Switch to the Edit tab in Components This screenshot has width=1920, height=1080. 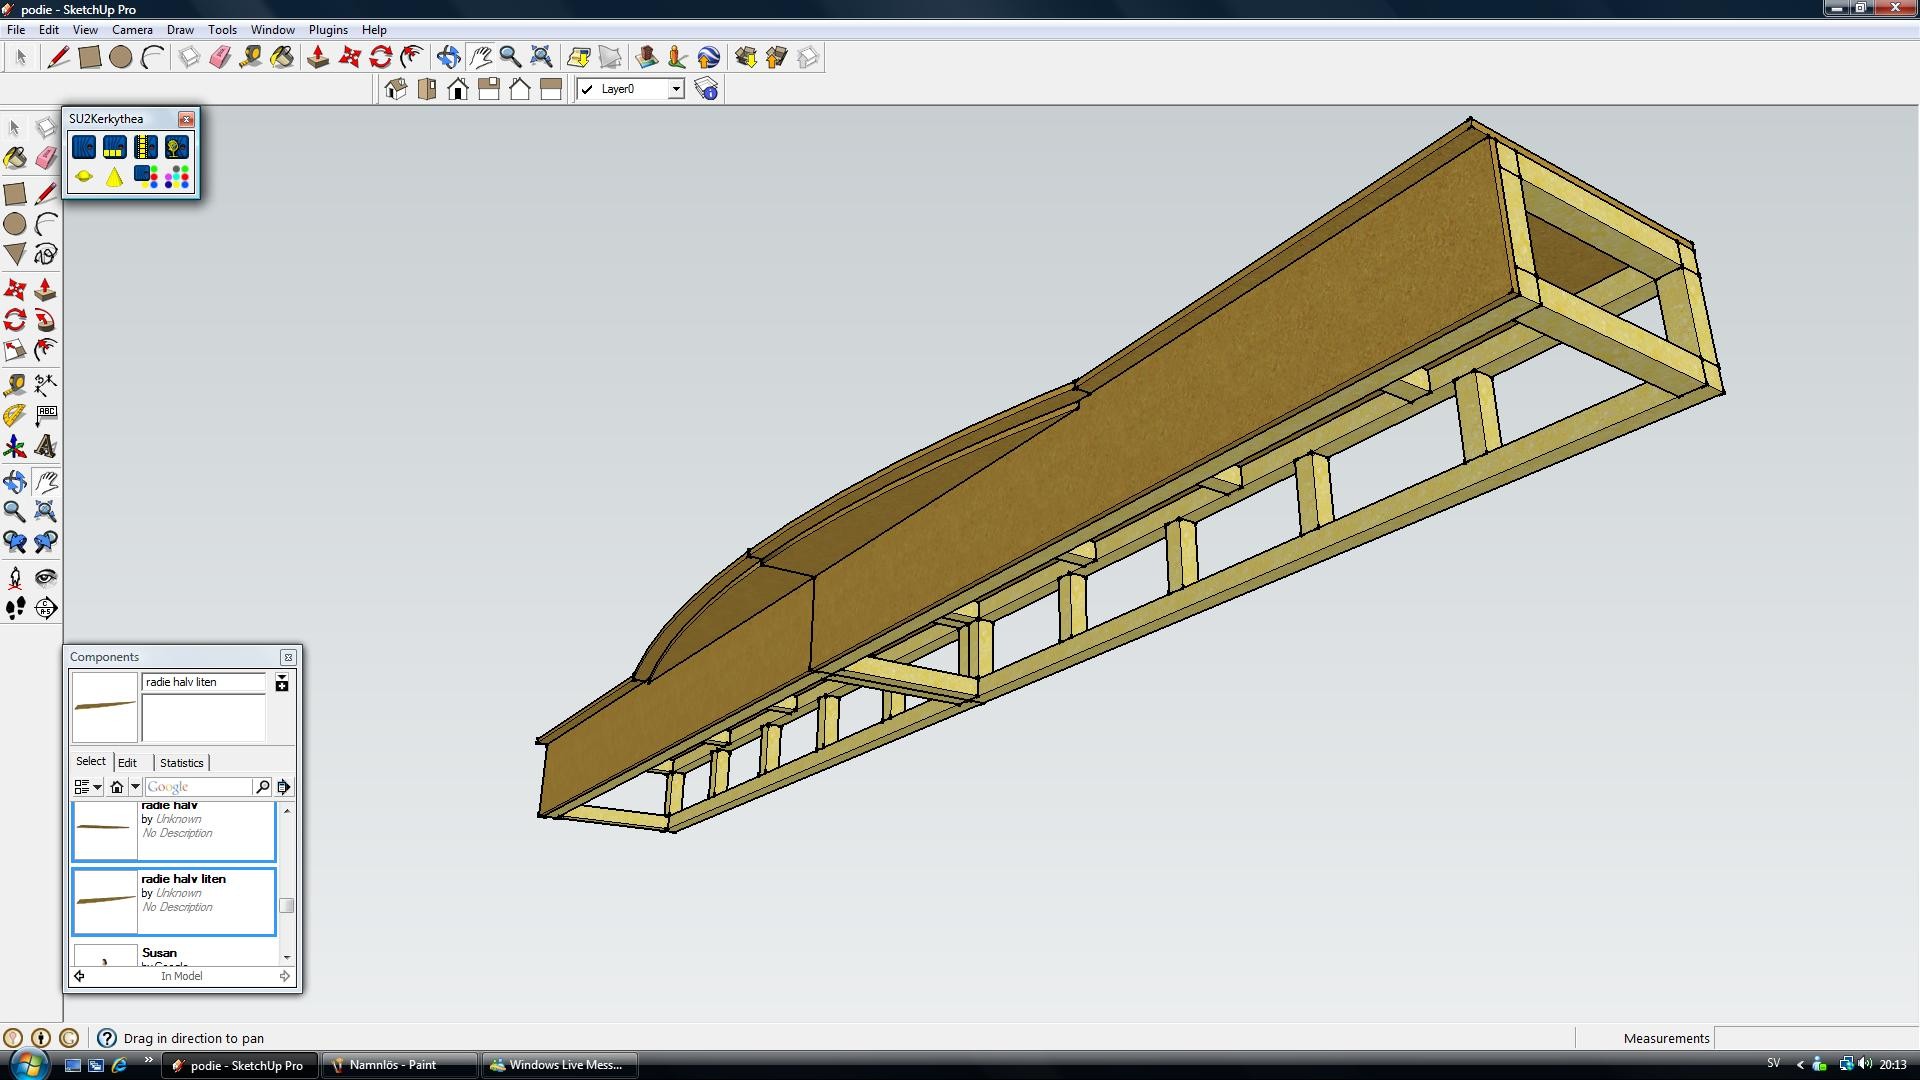(128, 762)
